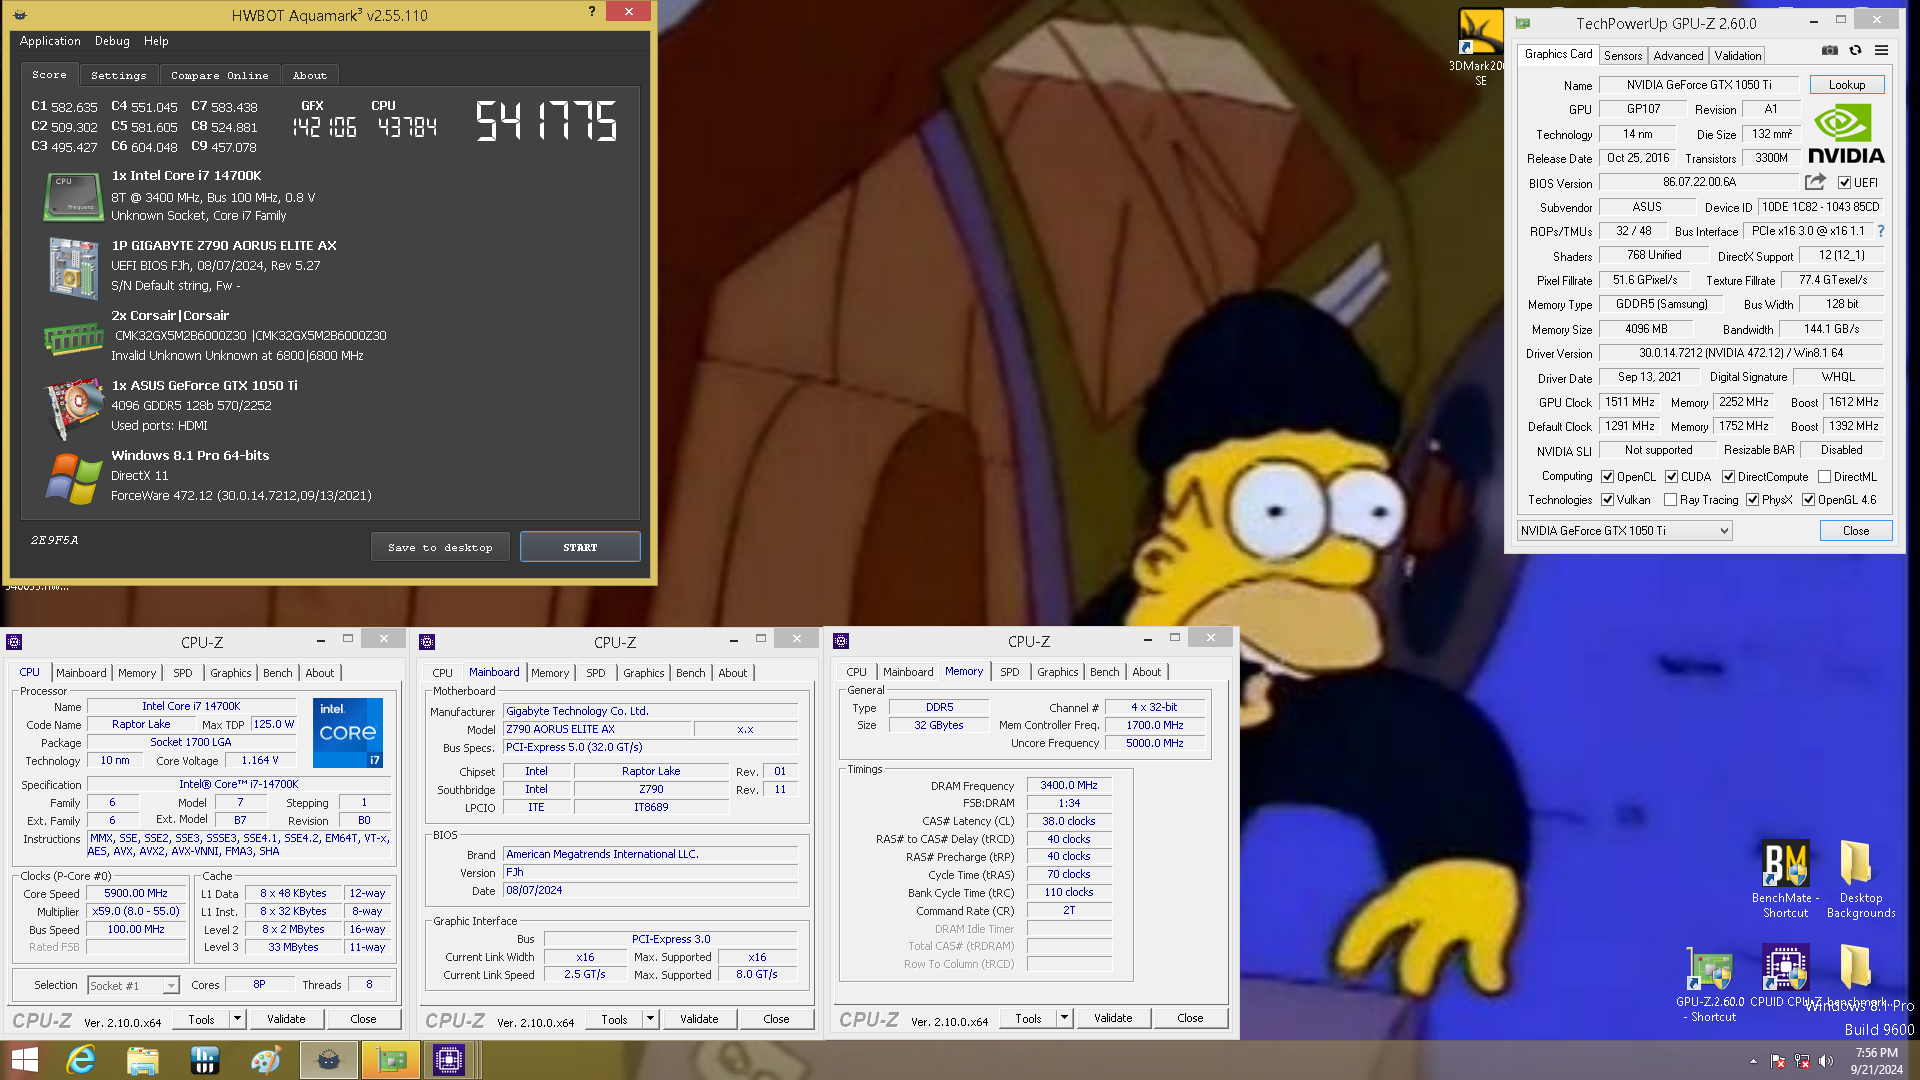1920x1080 pixels.
Task: Toggle the UEFI checkbox in GPU-Z
Action: pos(1844,183)
